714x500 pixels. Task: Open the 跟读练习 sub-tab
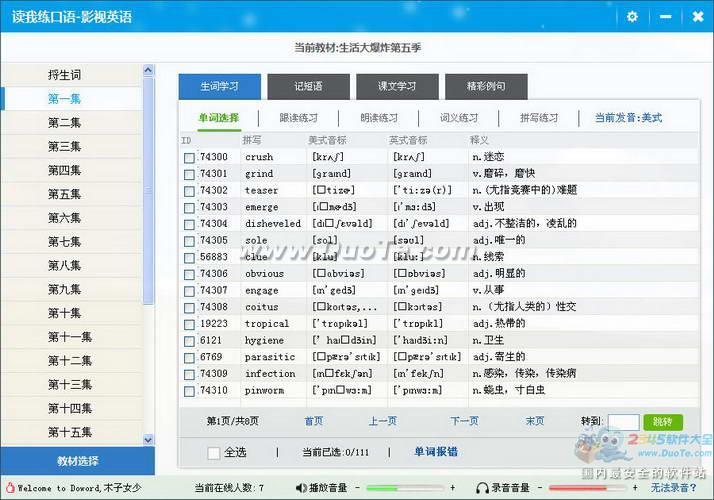click(299, 118)
